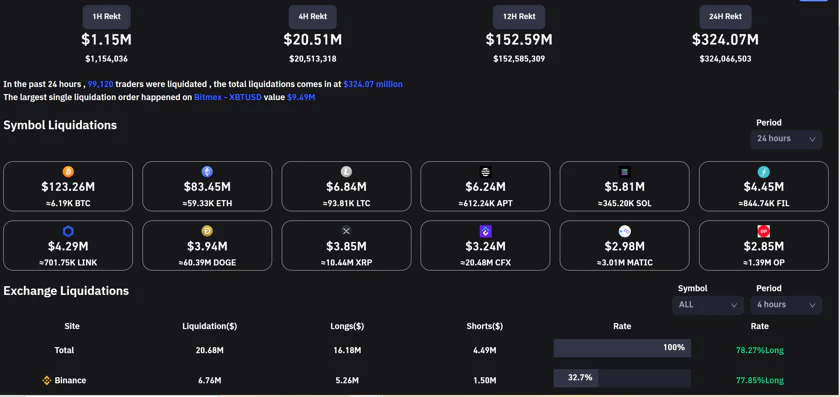Select the 1H Rekt tab
The image size is (840, 397).
(107, 17)
